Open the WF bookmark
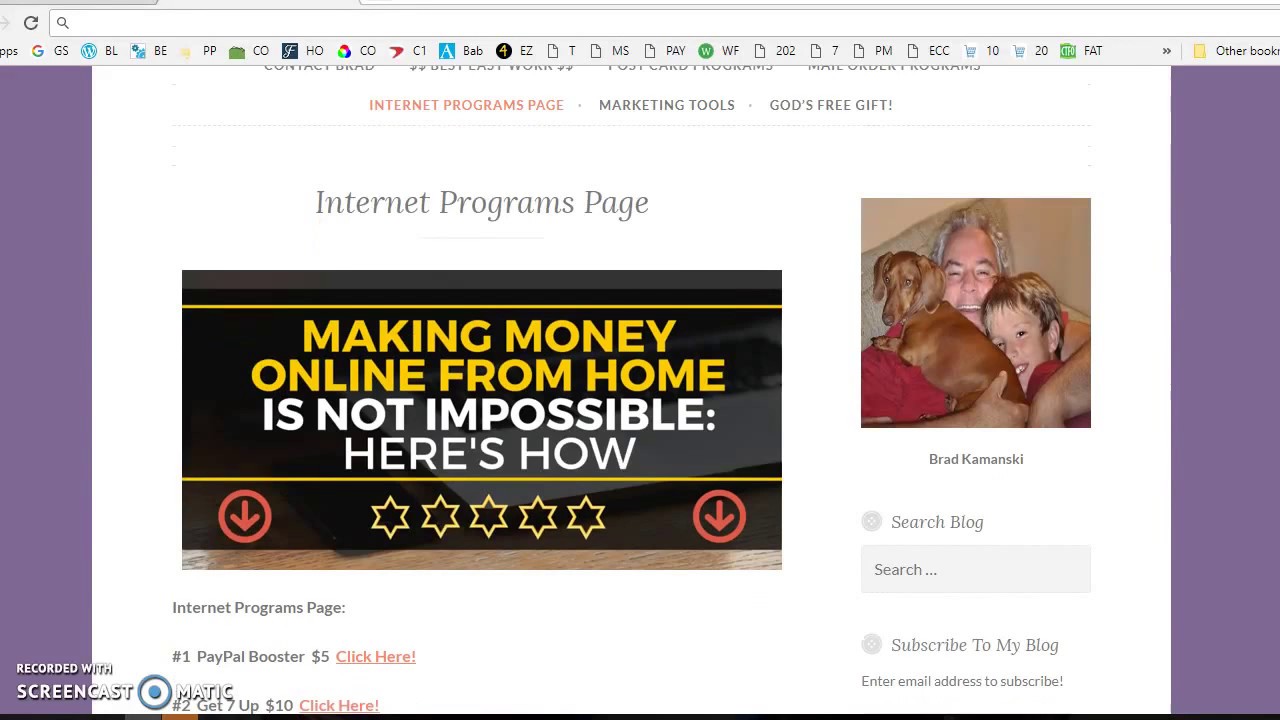The height and width of the screenshot is (720, 1280). pos(719,50)
